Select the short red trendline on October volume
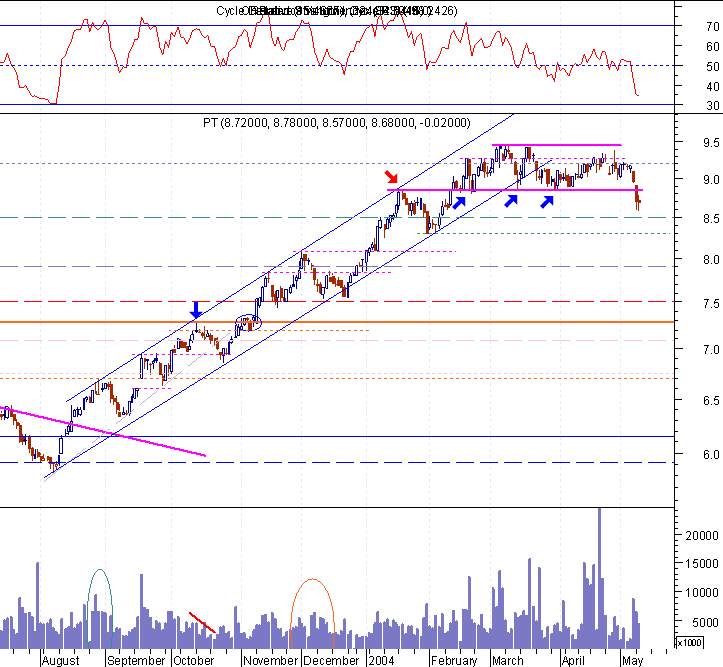Image resolution: width=723 pixels, height=667 pixels. 202,623
